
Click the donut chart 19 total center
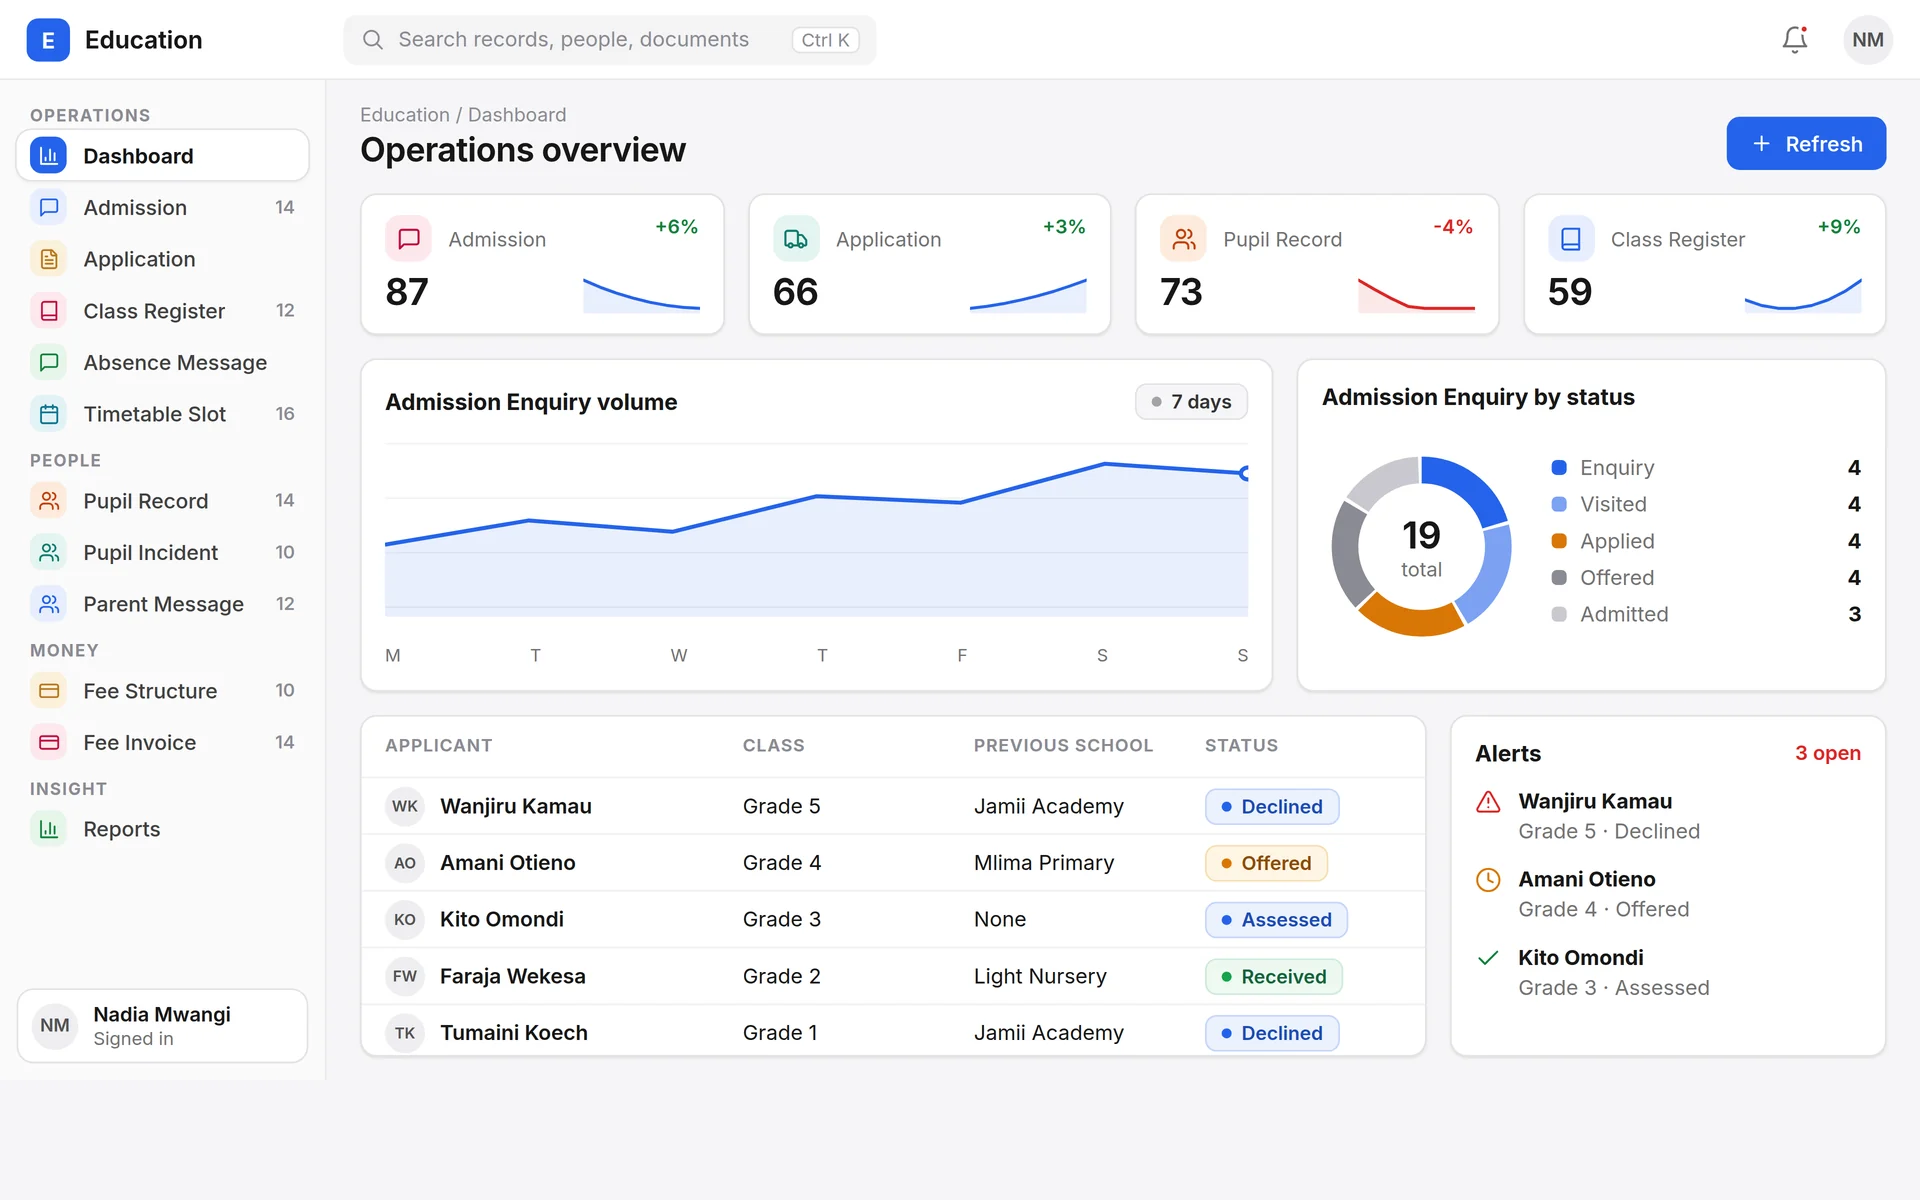coord(1421,546)
